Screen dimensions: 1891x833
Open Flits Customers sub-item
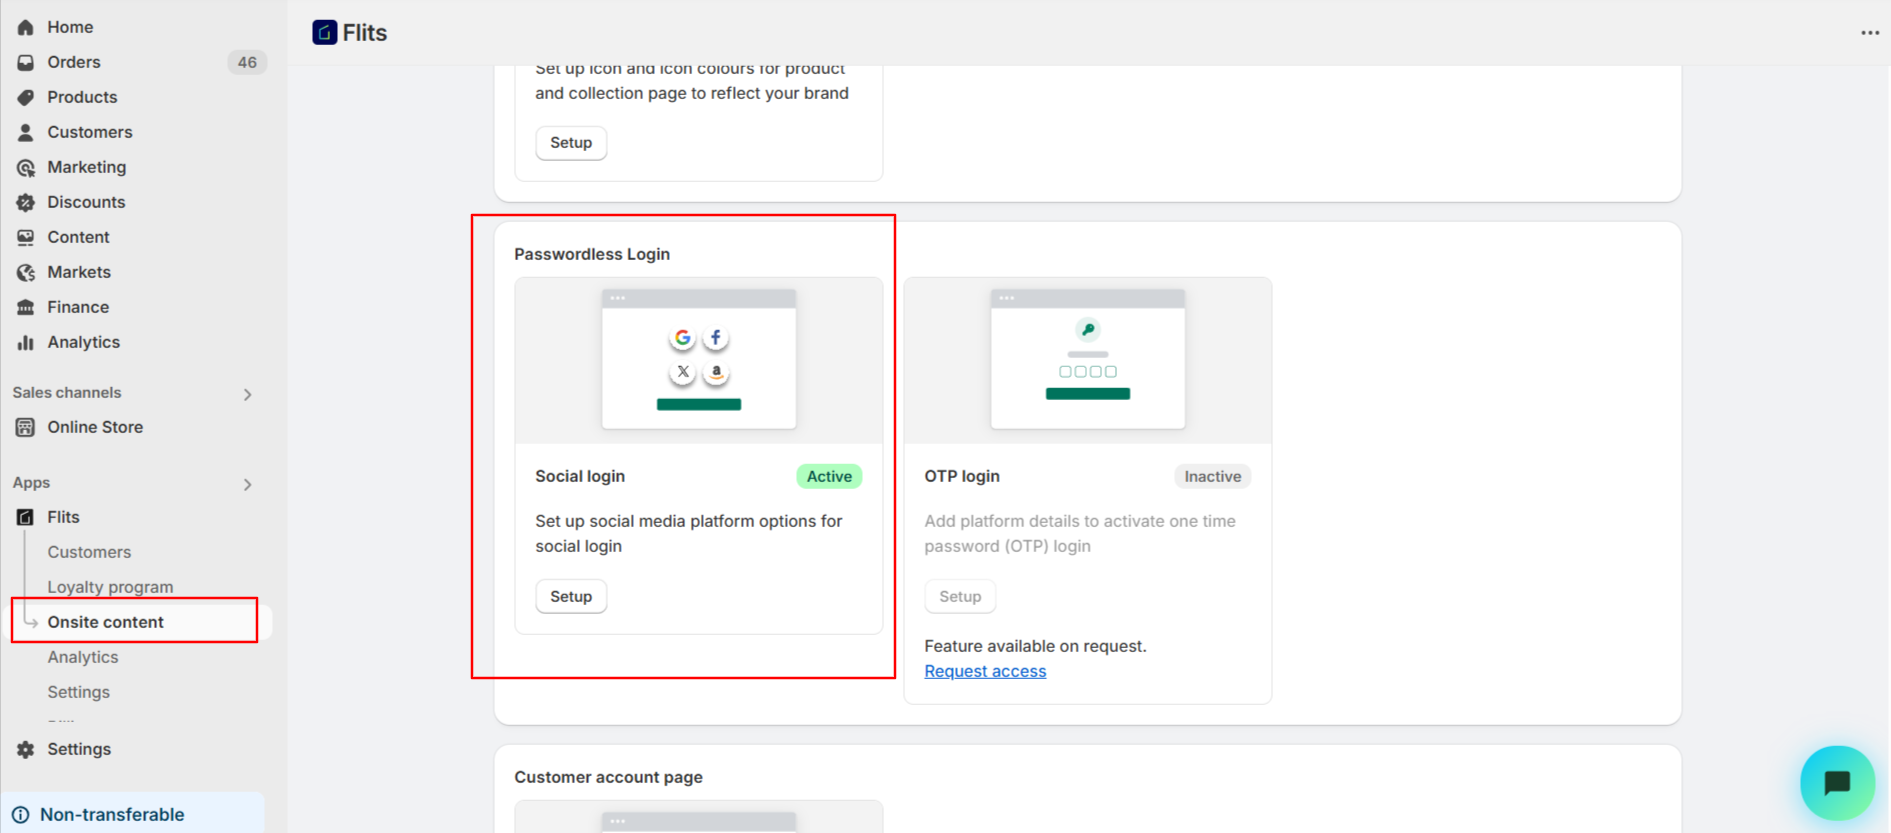[89, 552]
